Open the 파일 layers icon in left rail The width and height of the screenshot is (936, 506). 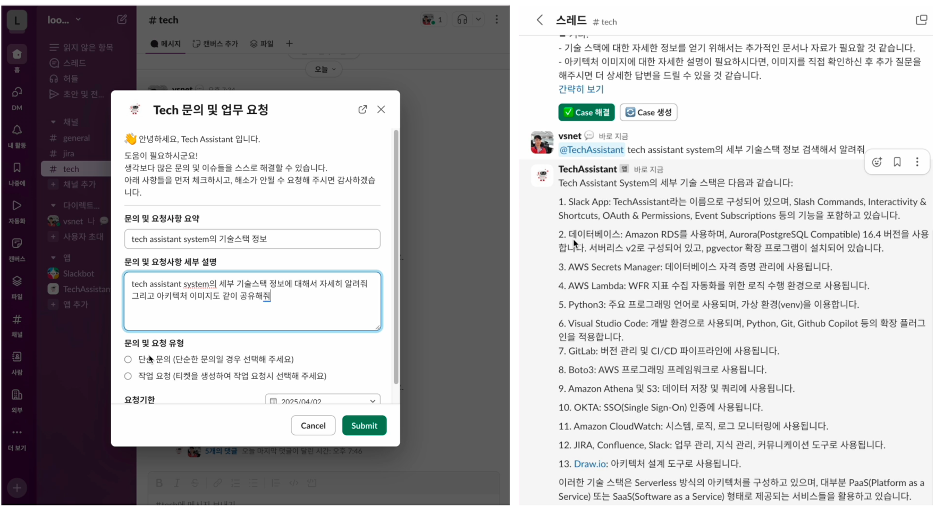click(17, 281)
